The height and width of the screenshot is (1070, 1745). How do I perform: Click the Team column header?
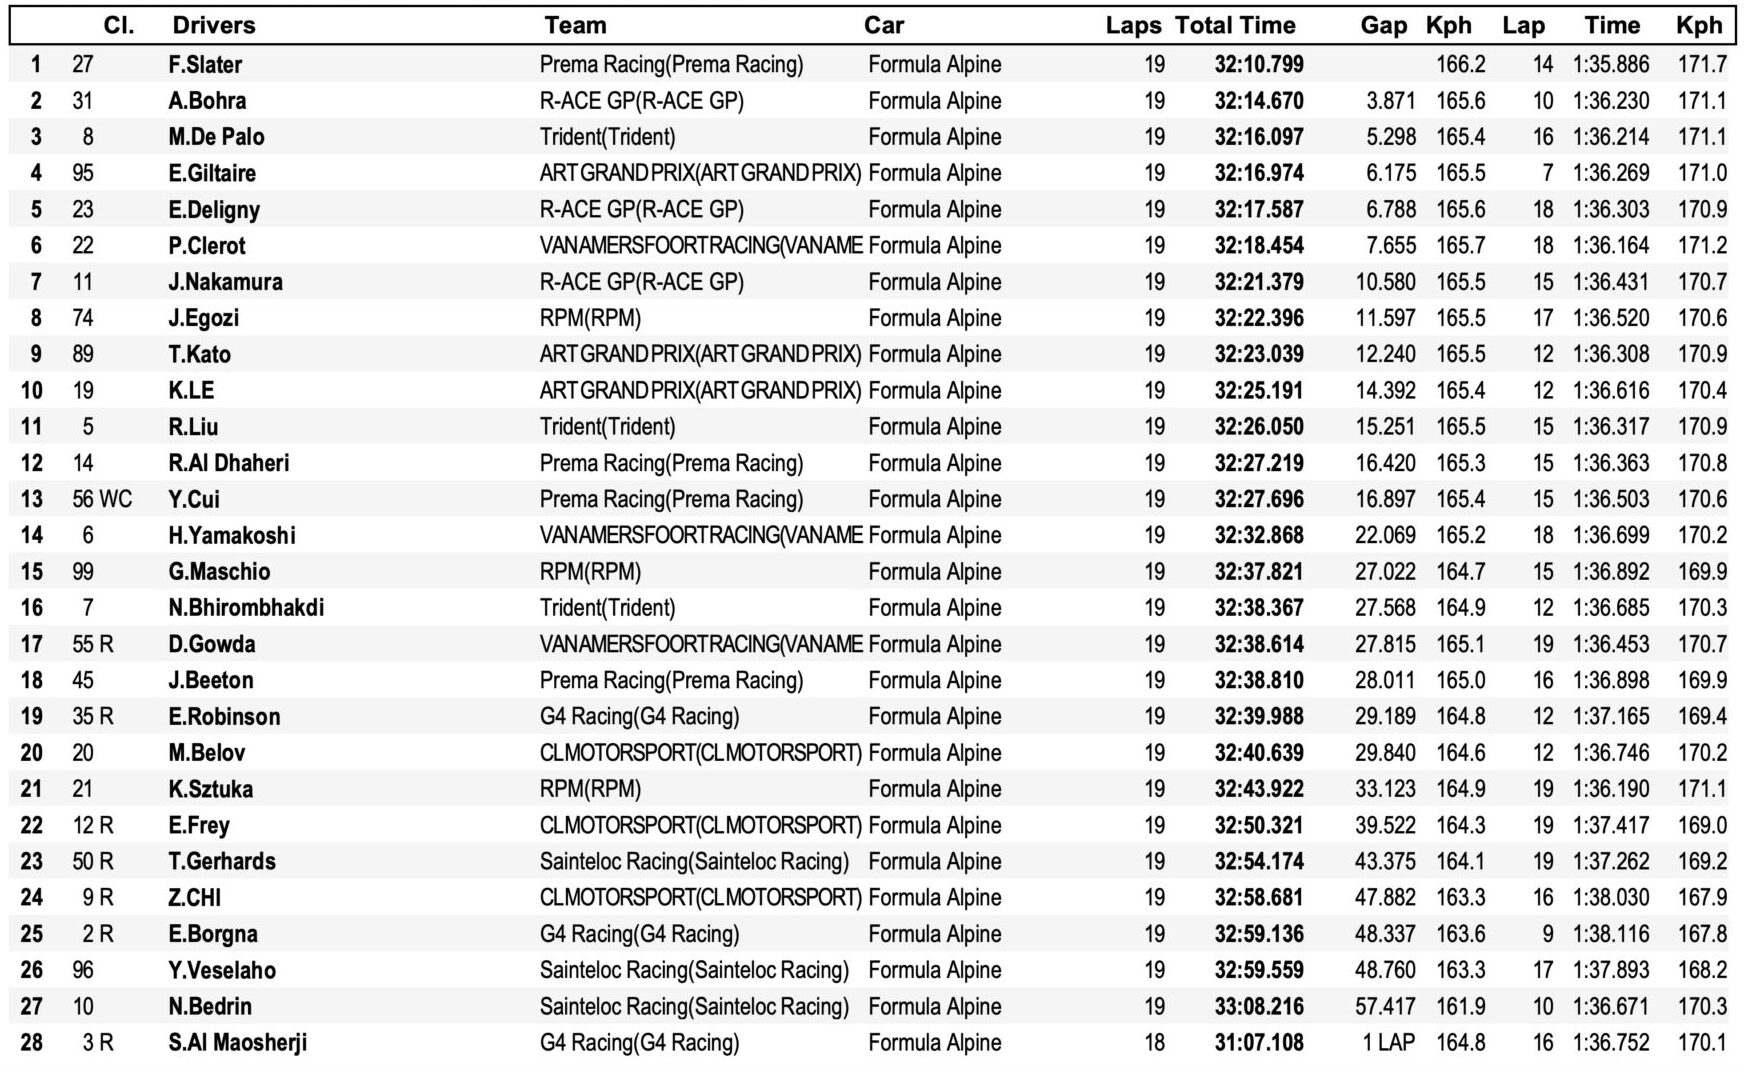tap(575, 25)
